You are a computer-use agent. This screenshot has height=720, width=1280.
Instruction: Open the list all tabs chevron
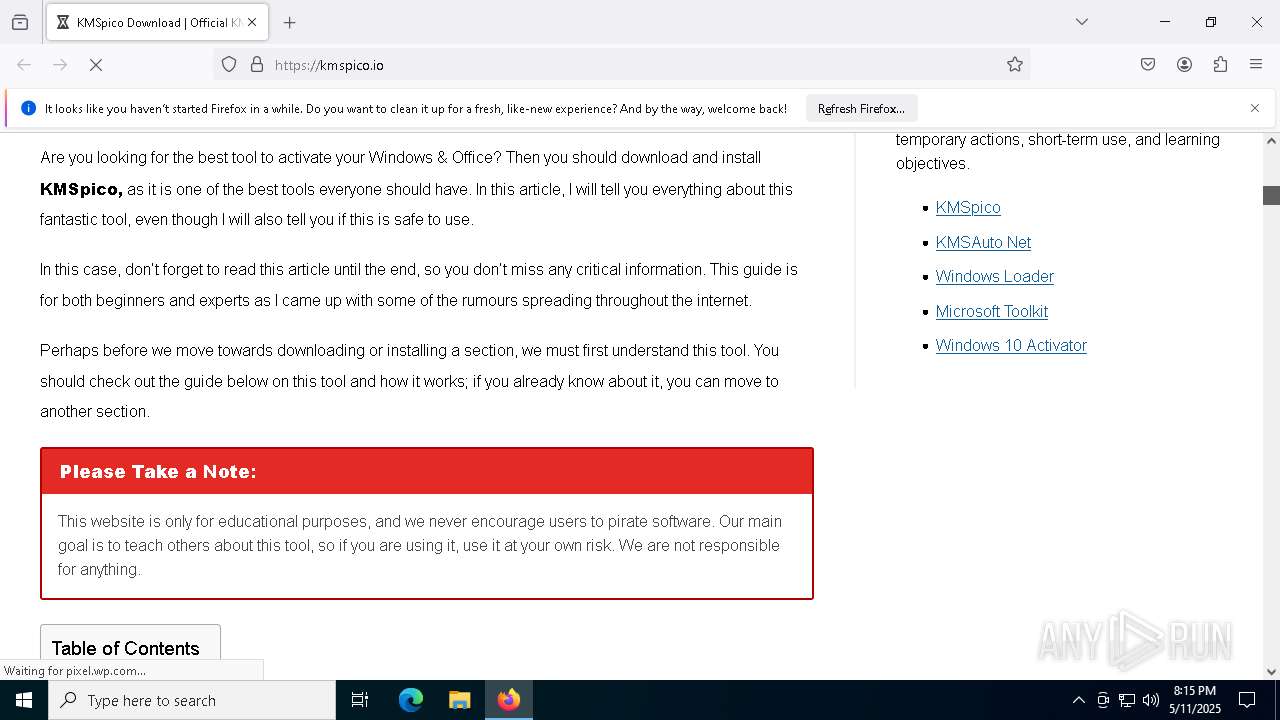point(1081,22)
